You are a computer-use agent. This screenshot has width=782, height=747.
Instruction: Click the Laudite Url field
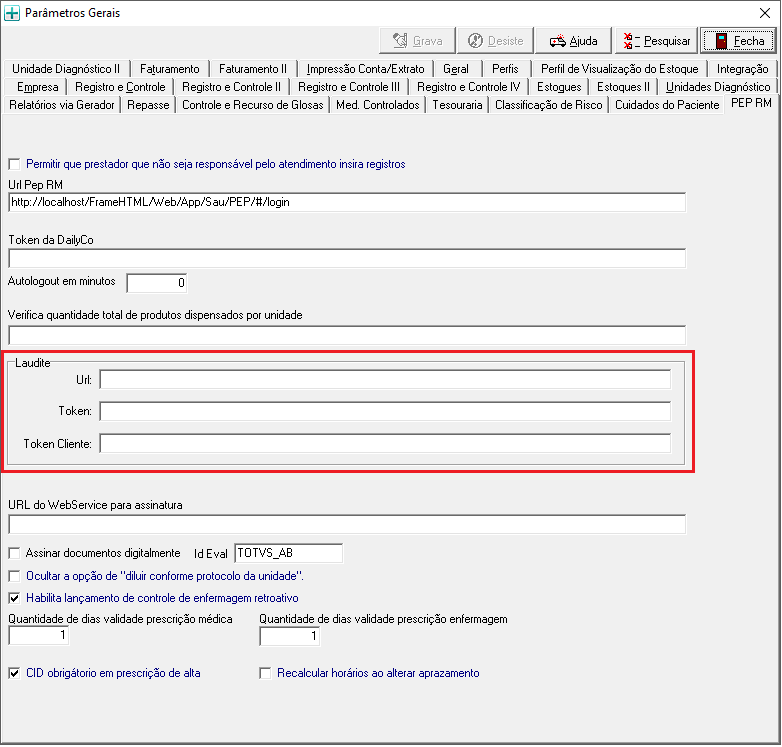coord(385,379)
